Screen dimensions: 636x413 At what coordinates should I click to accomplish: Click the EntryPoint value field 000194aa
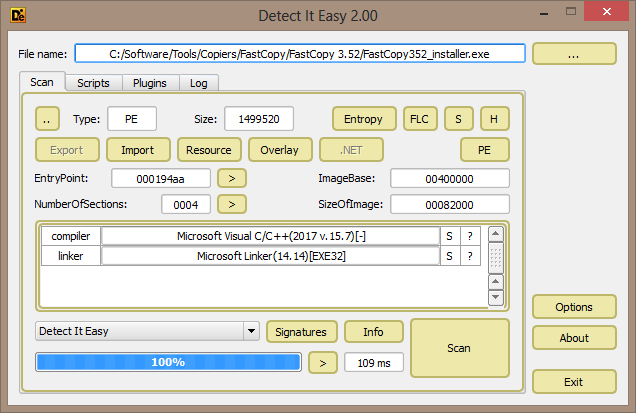161,179
